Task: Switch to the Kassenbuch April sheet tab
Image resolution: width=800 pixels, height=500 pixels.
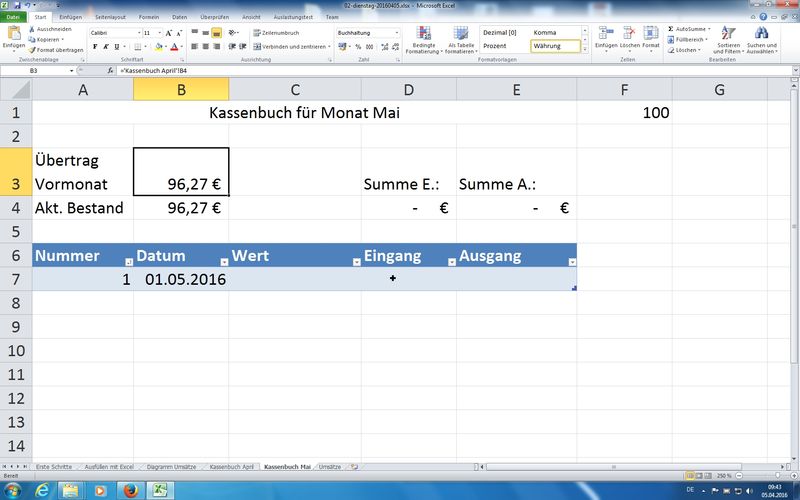Action: point(233,467)
